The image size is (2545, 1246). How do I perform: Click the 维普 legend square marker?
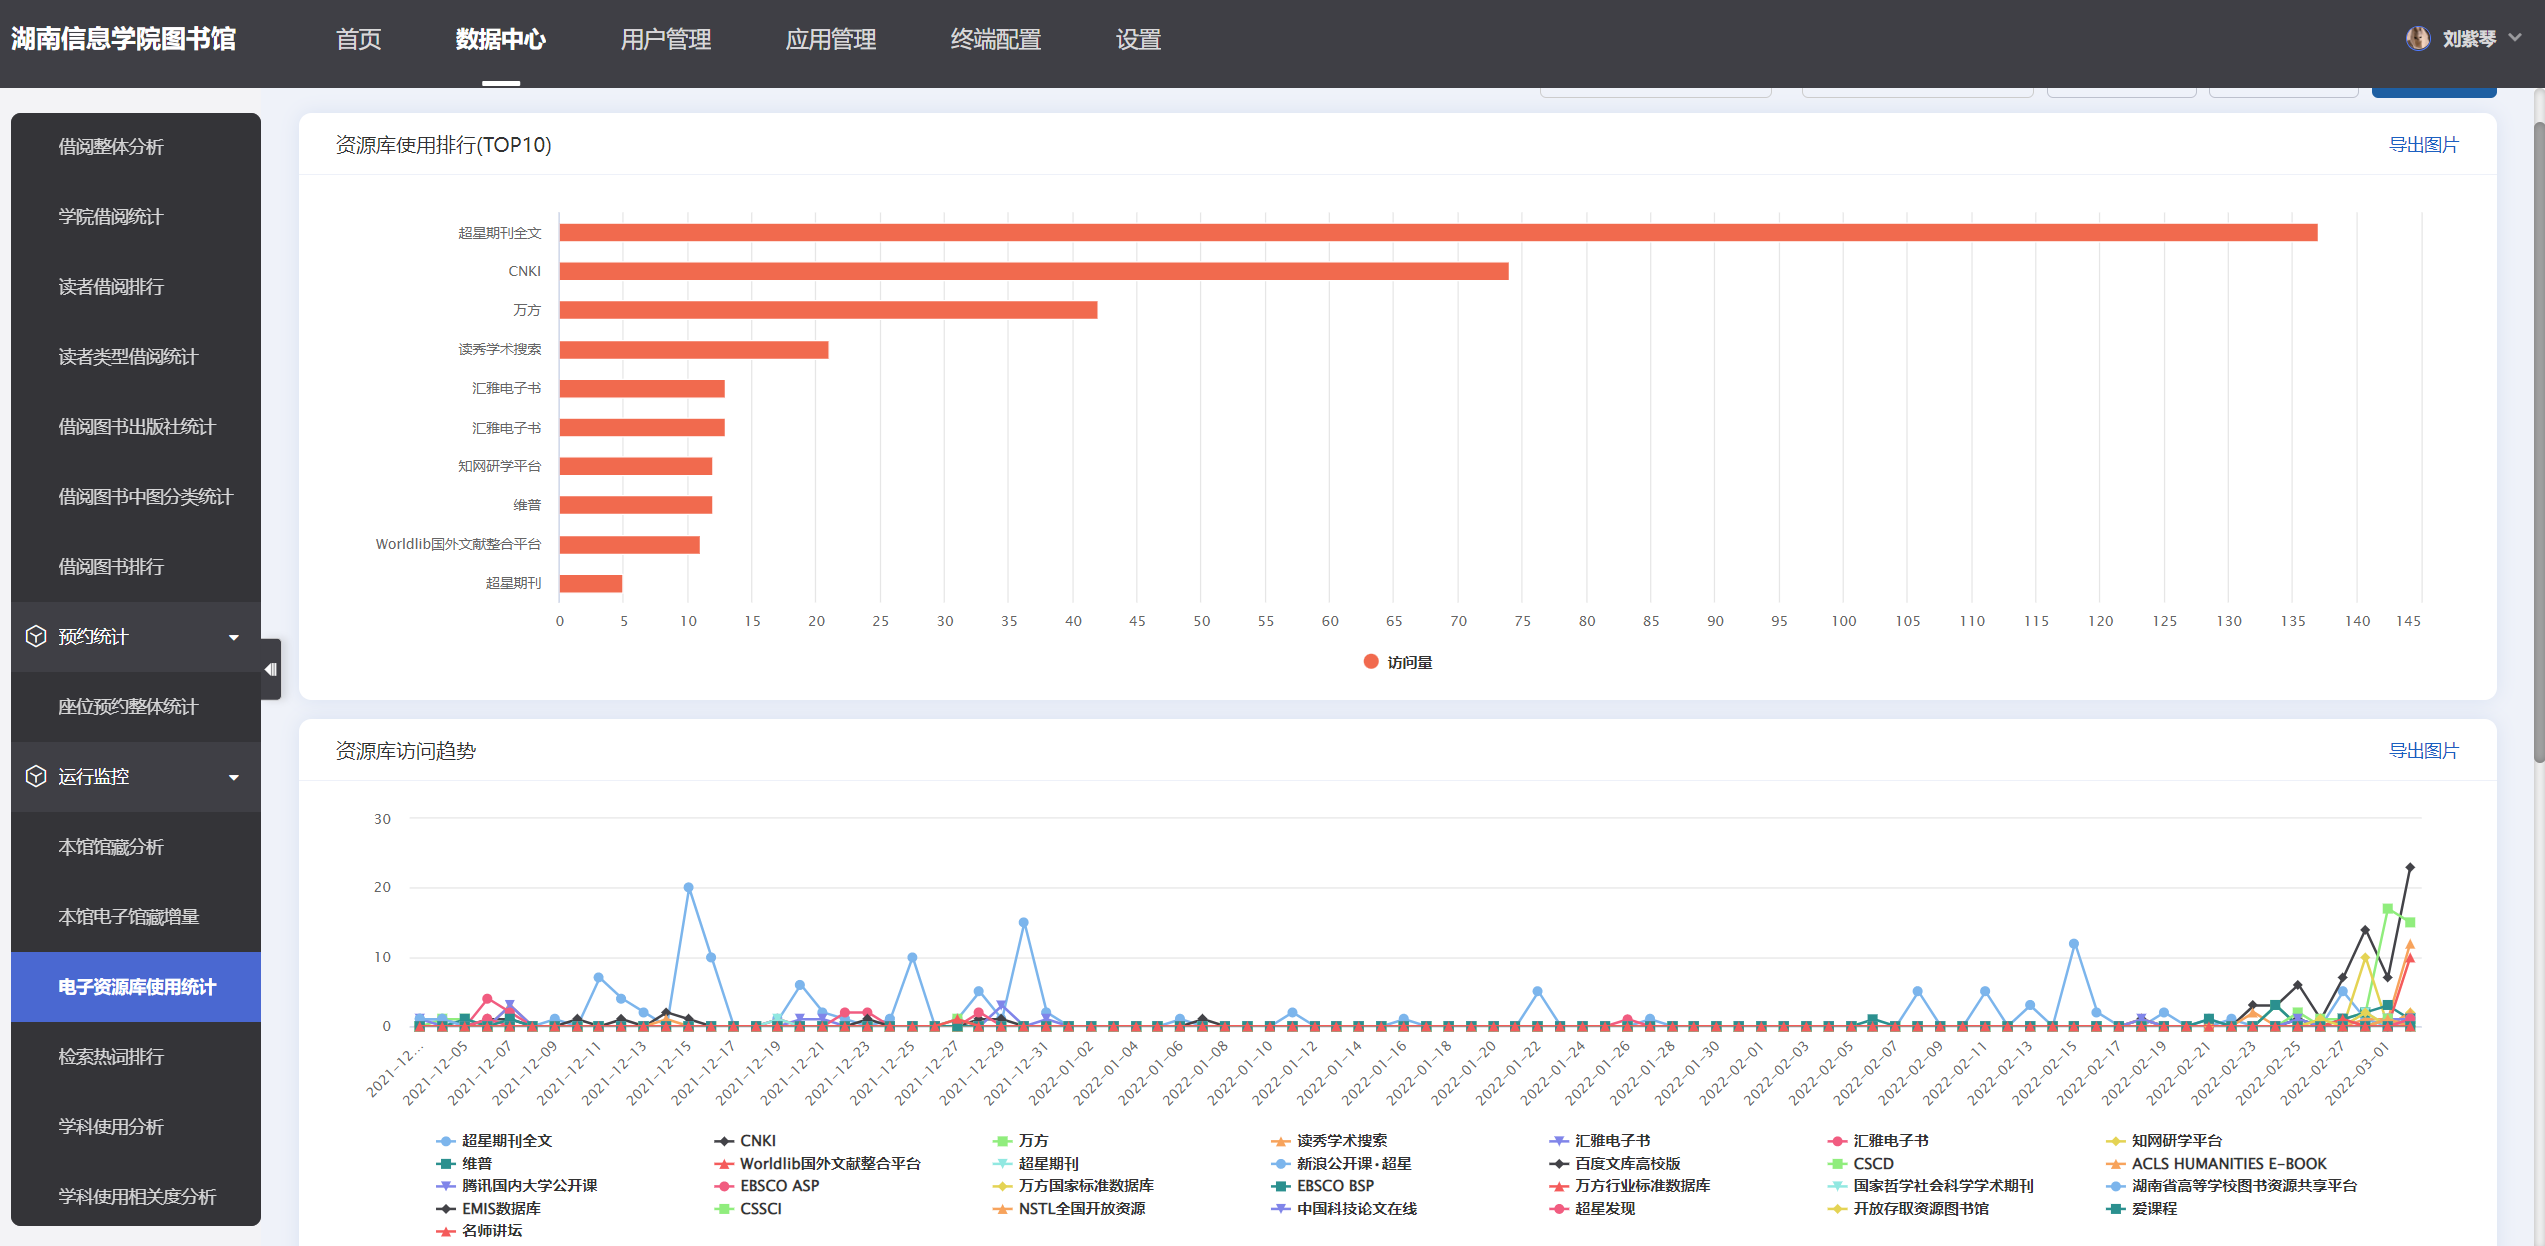[446, 1164]
